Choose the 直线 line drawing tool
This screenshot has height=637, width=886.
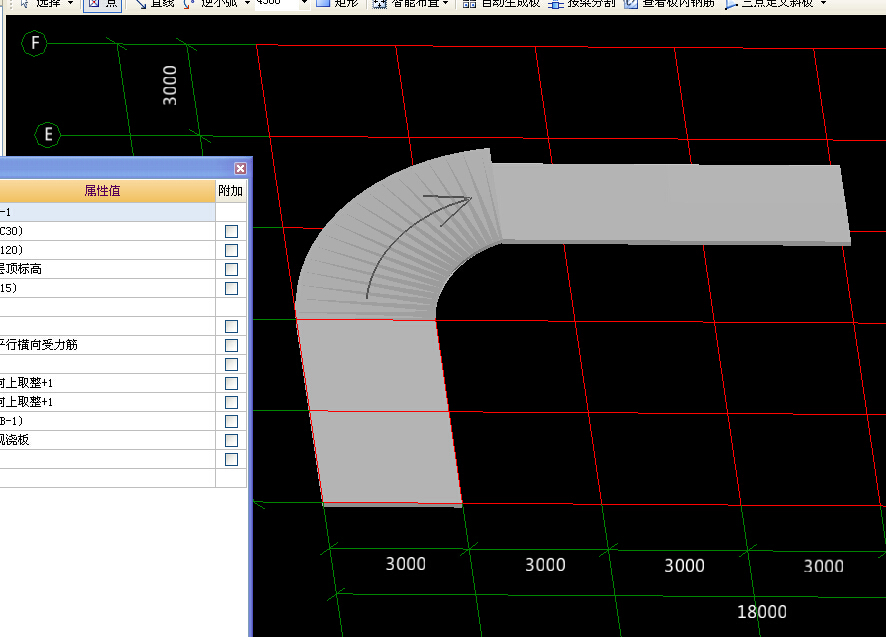click(155, 3)
